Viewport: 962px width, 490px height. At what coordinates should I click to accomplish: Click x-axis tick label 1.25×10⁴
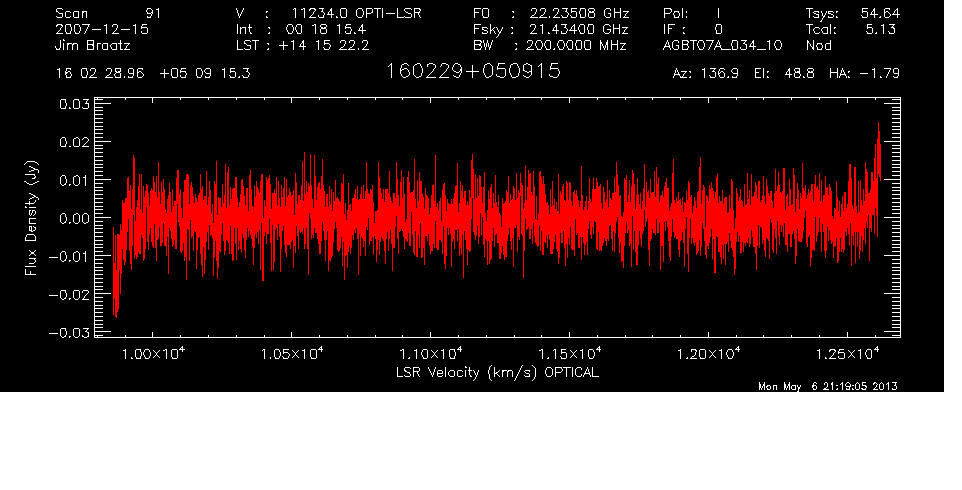(848, 353)
